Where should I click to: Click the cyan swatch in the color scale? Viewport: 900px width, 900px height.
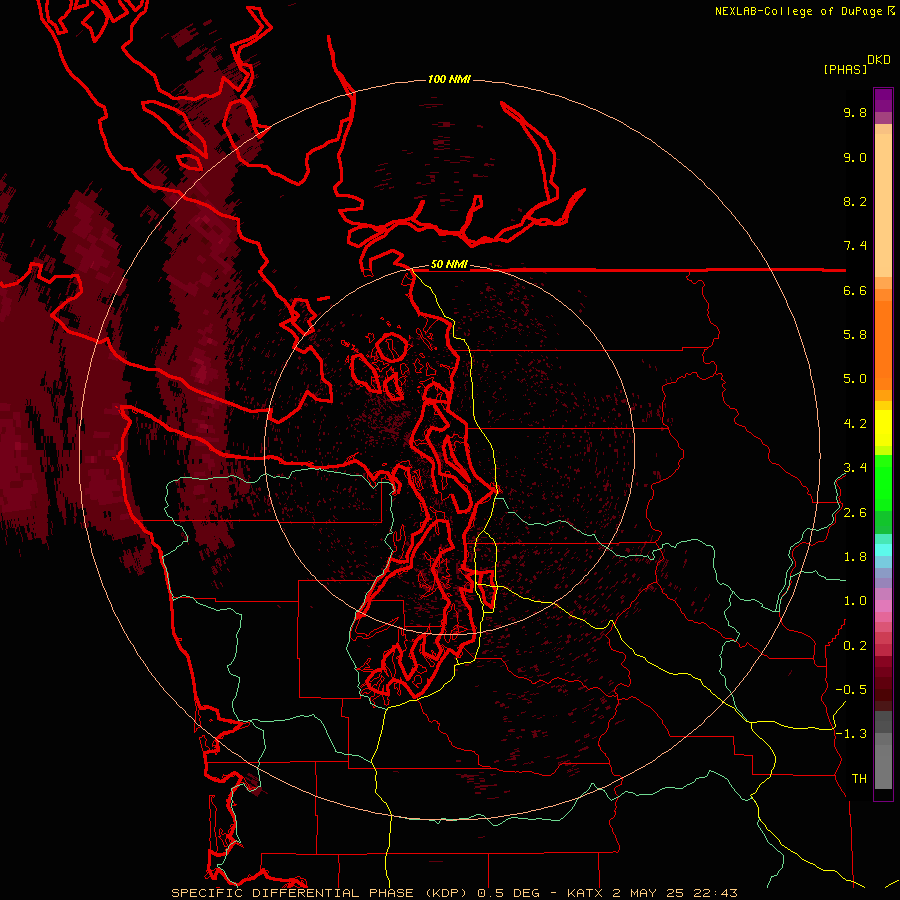tap(883, 550)
